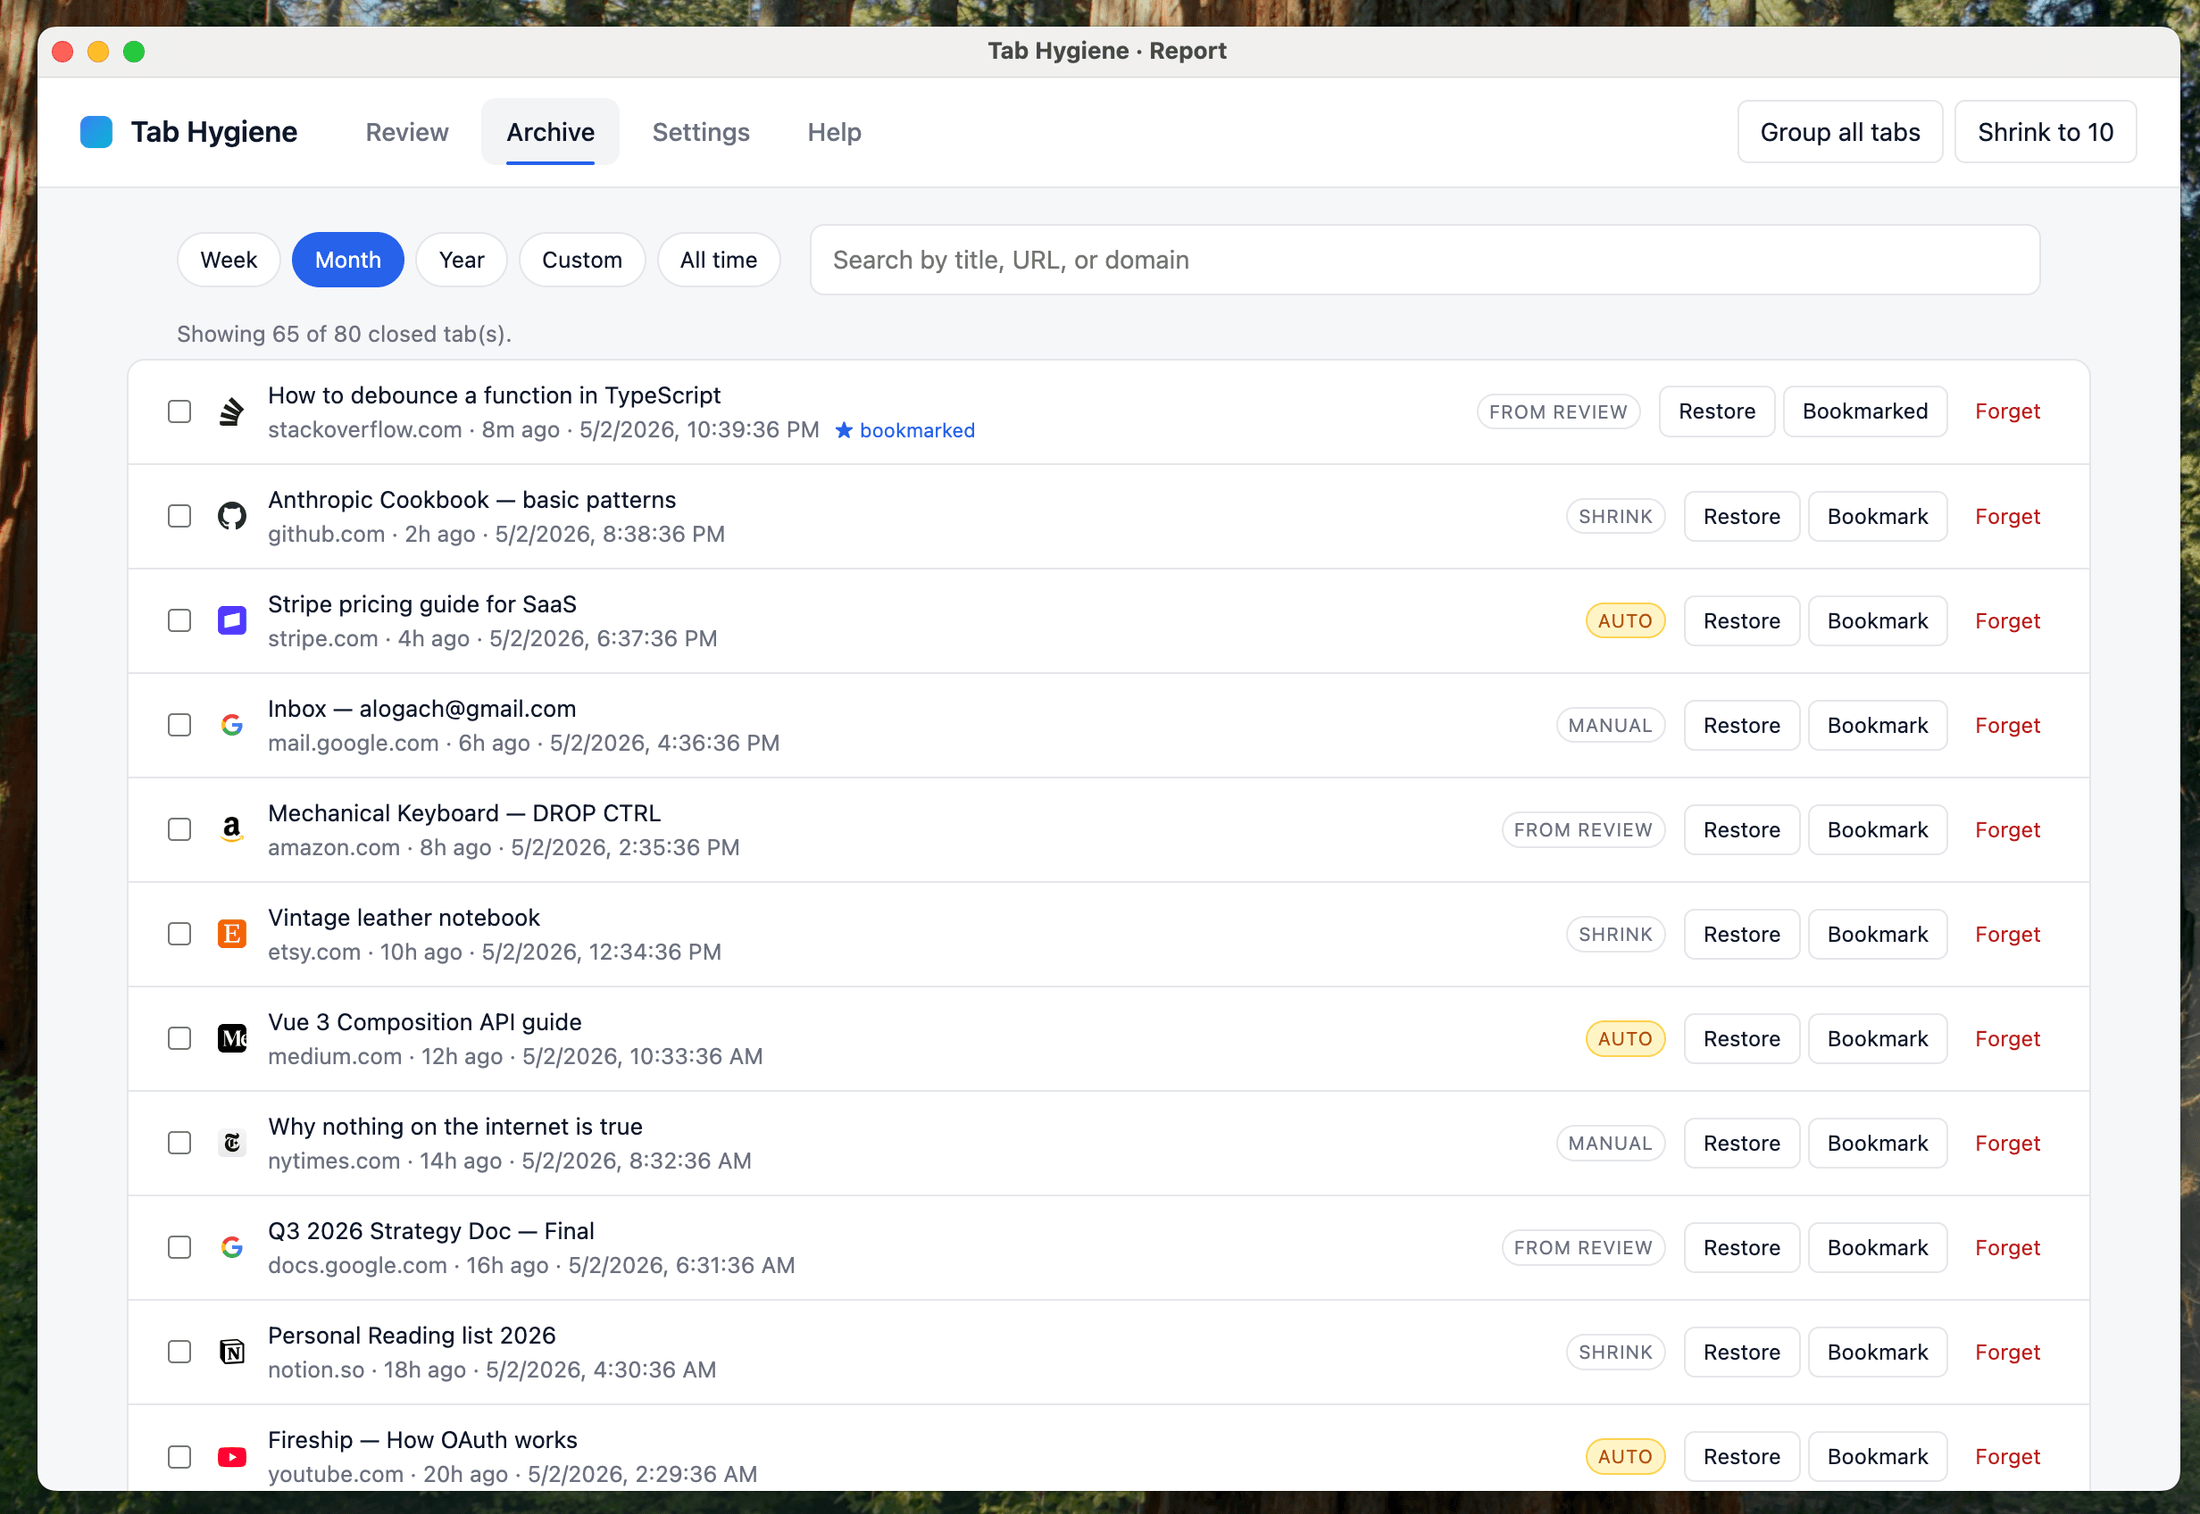The height and width of the screenshot is (1514, 2200).
Task: Click the Shrink to 10 button
Action: point(2045,132)
